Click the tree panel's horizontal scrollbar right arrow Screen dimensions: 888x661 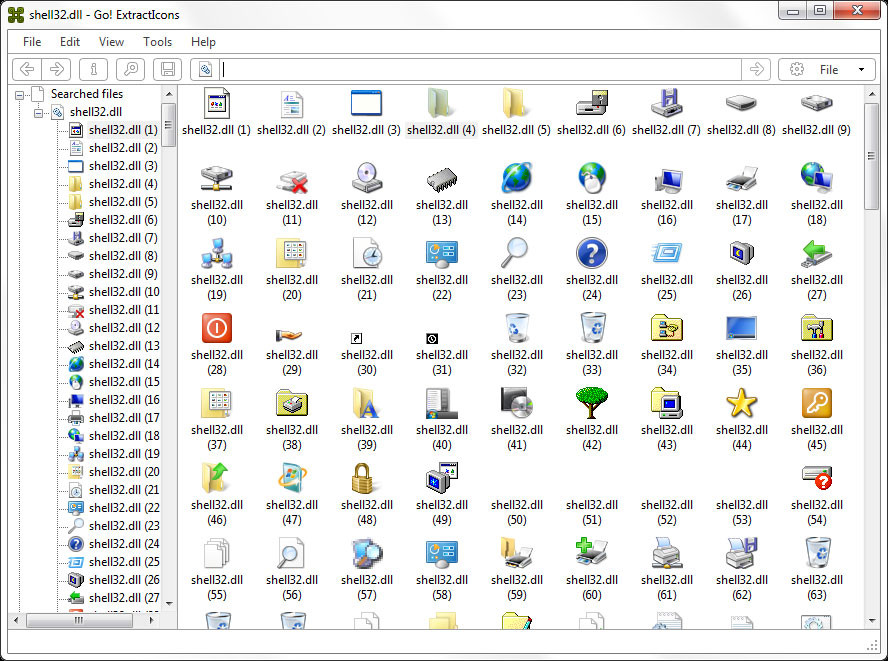151,620
